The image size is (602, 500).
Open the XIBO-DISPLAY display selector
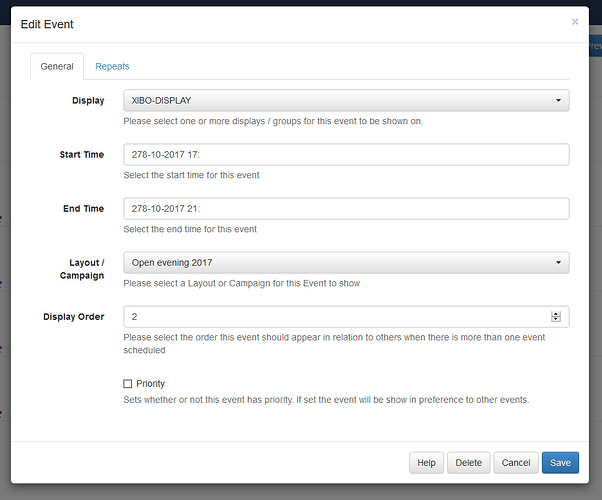pos(346,101)
